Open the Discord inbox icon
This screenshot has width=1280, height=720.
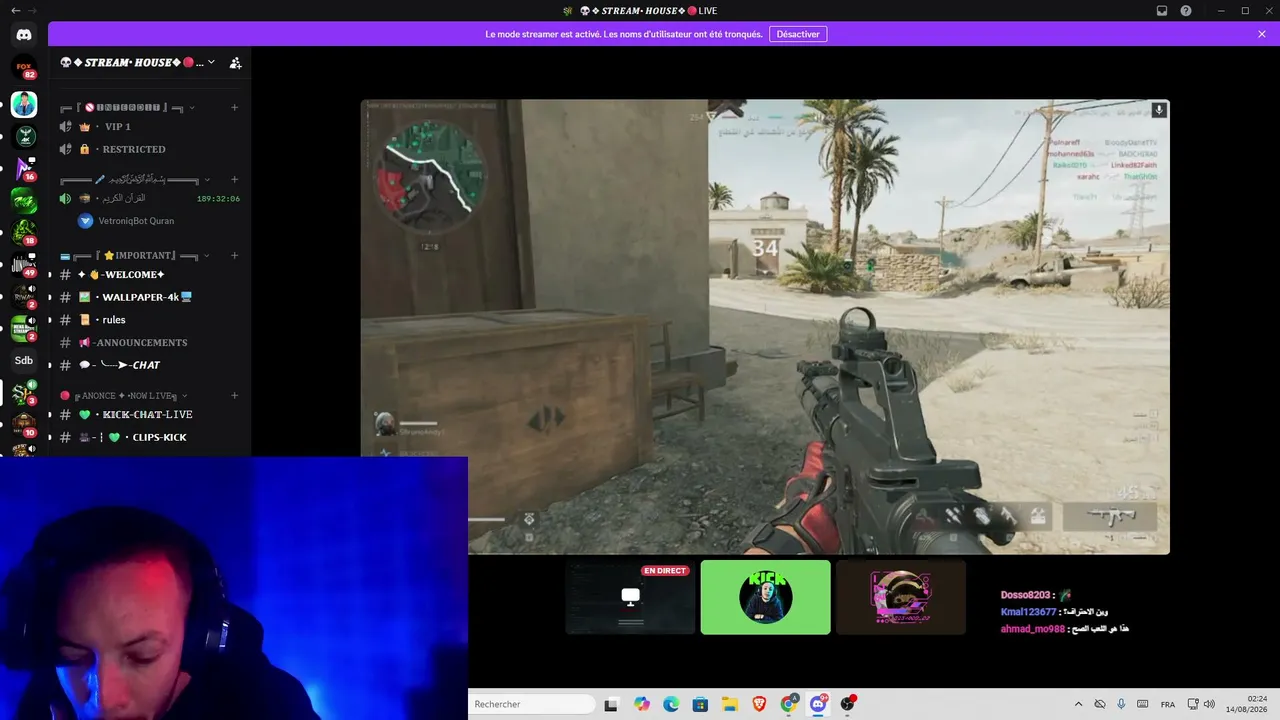pos(1162,11)
